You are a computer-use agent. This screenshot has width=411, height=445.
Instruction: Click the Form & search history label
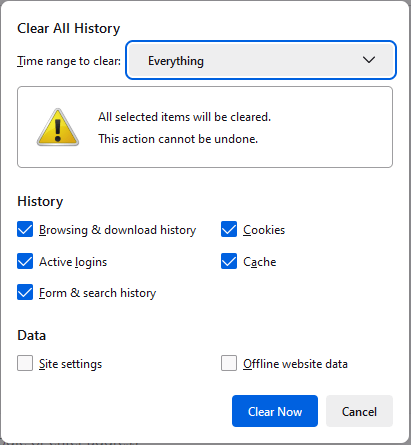(97, 293)
